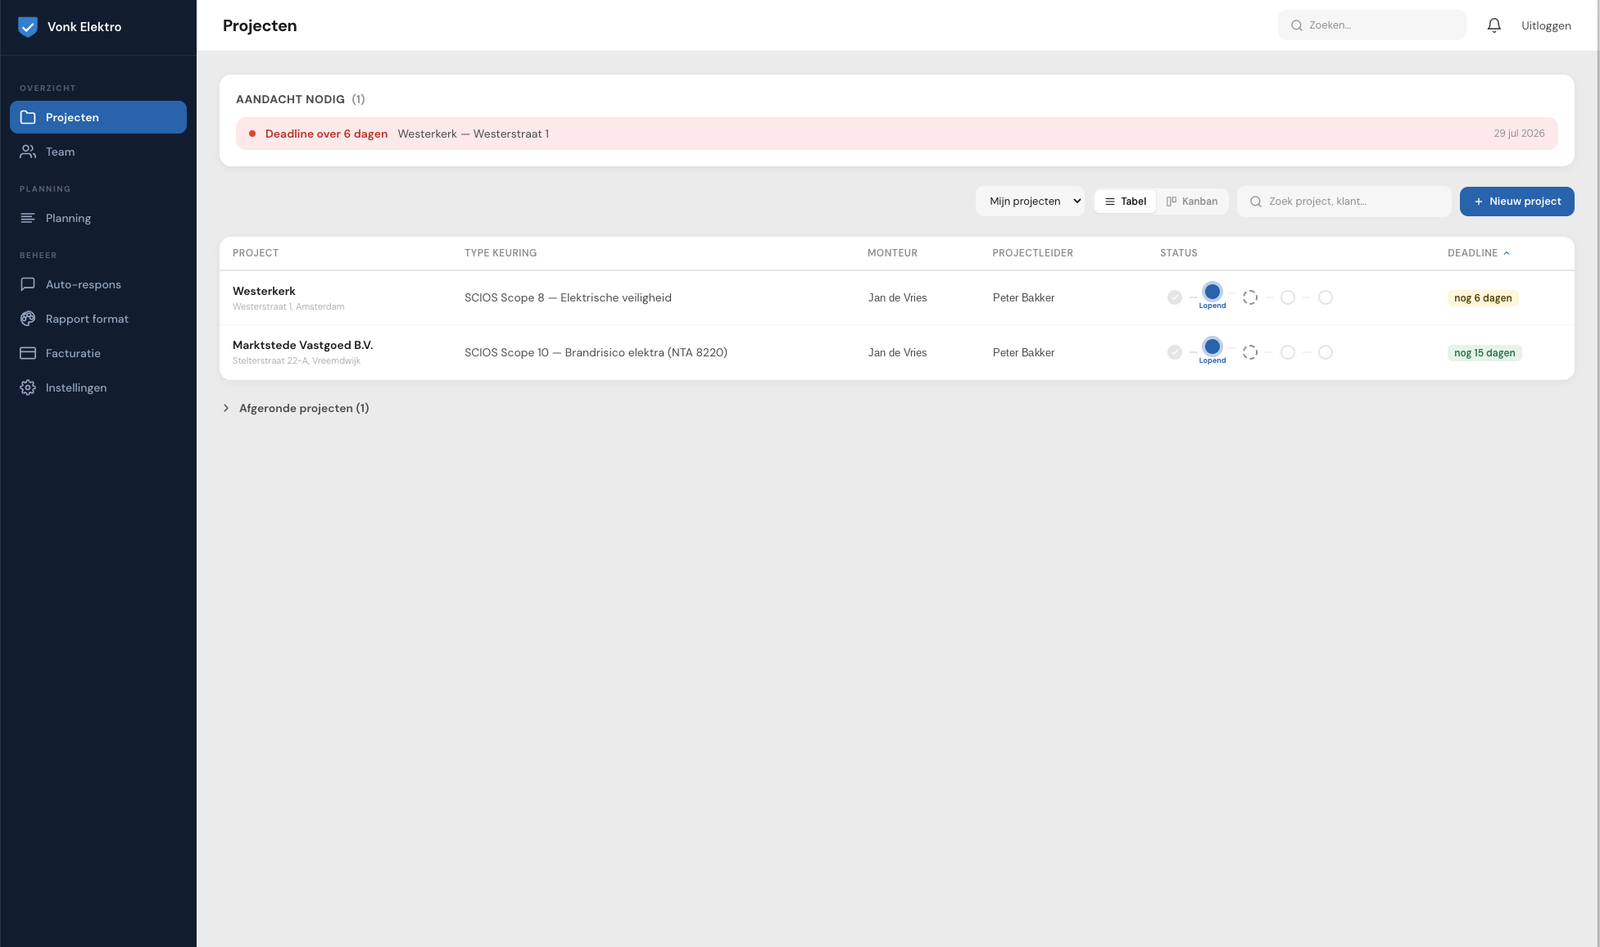Open Team via its people icon
1600x947 pixels.
click(28, 152)
